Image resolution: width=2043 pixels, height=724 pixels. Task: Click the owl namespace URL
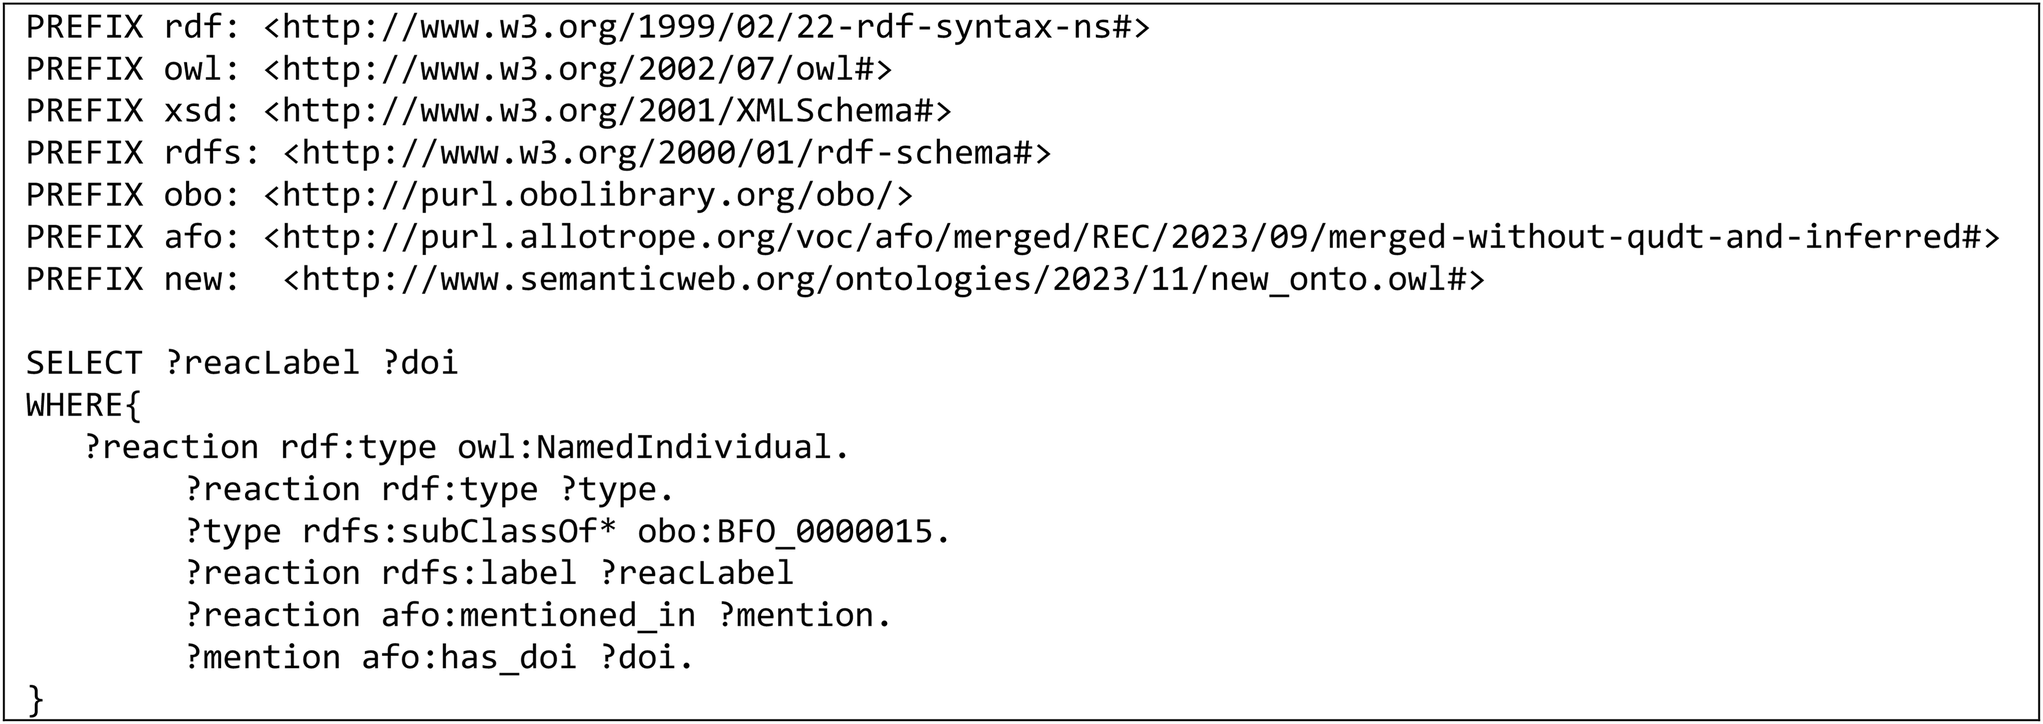click(x=578, y=69)
